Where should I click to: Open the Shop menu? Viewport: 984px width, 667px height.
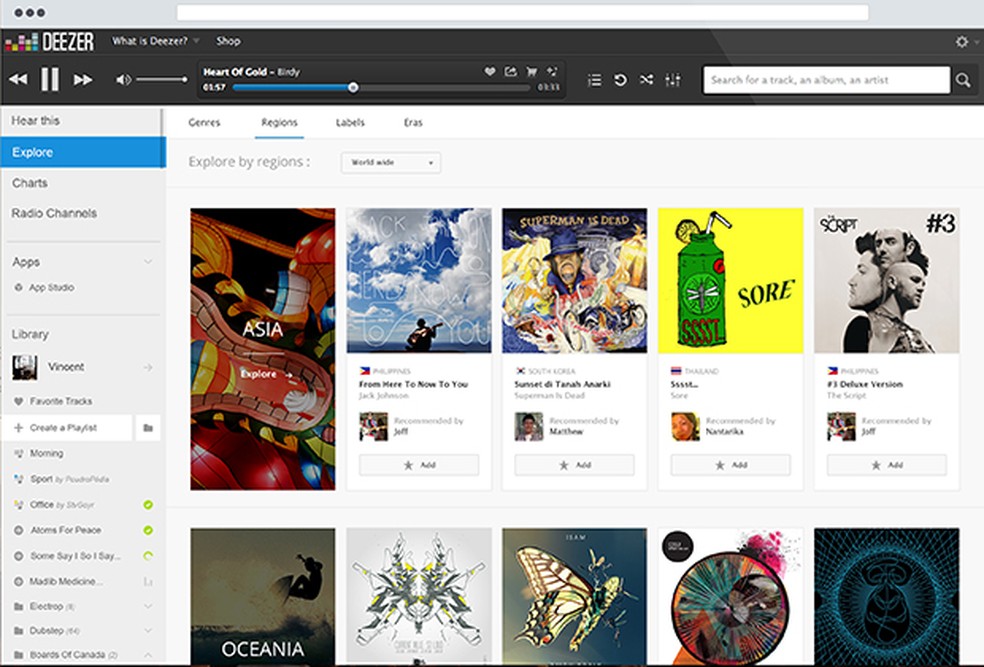point(228,40)
